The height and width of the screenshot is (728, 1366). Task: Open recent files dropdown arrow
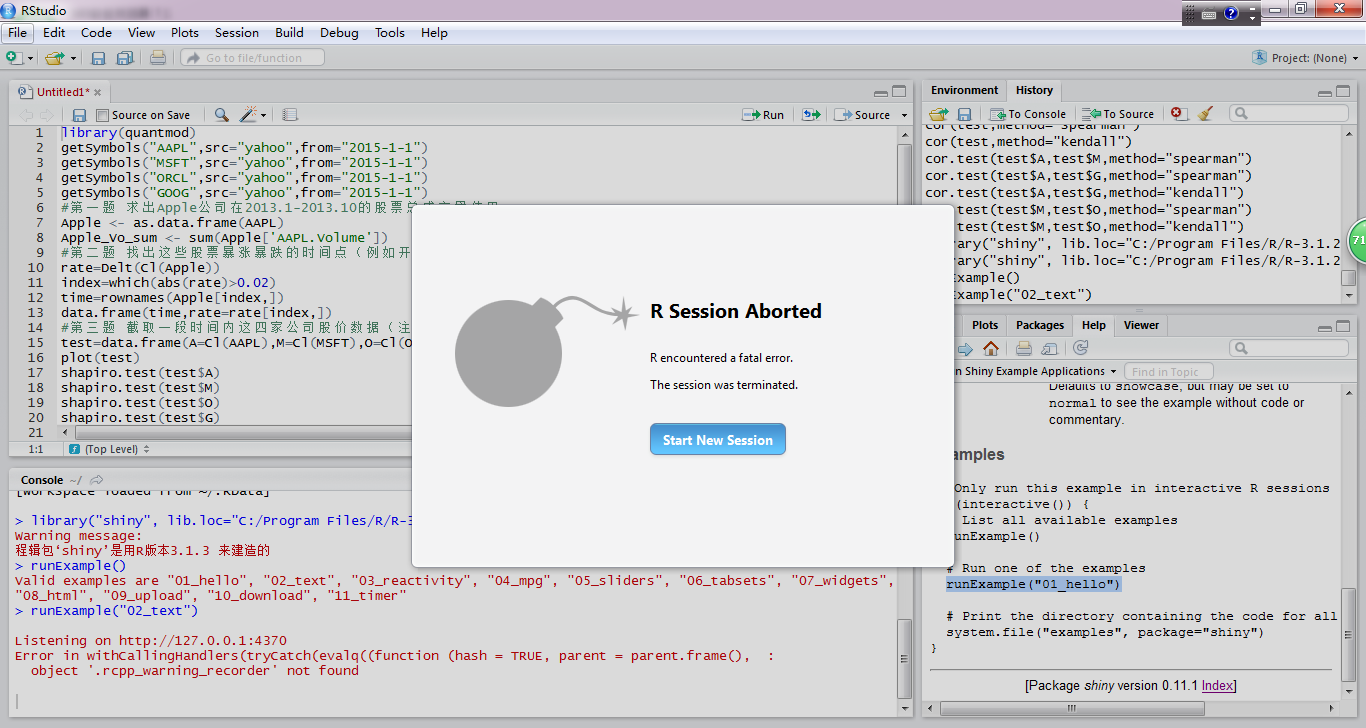tap(73, 58)
